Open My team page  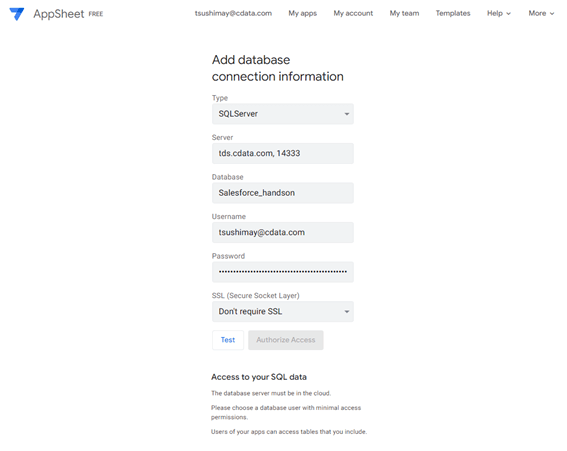coord(404,13)
